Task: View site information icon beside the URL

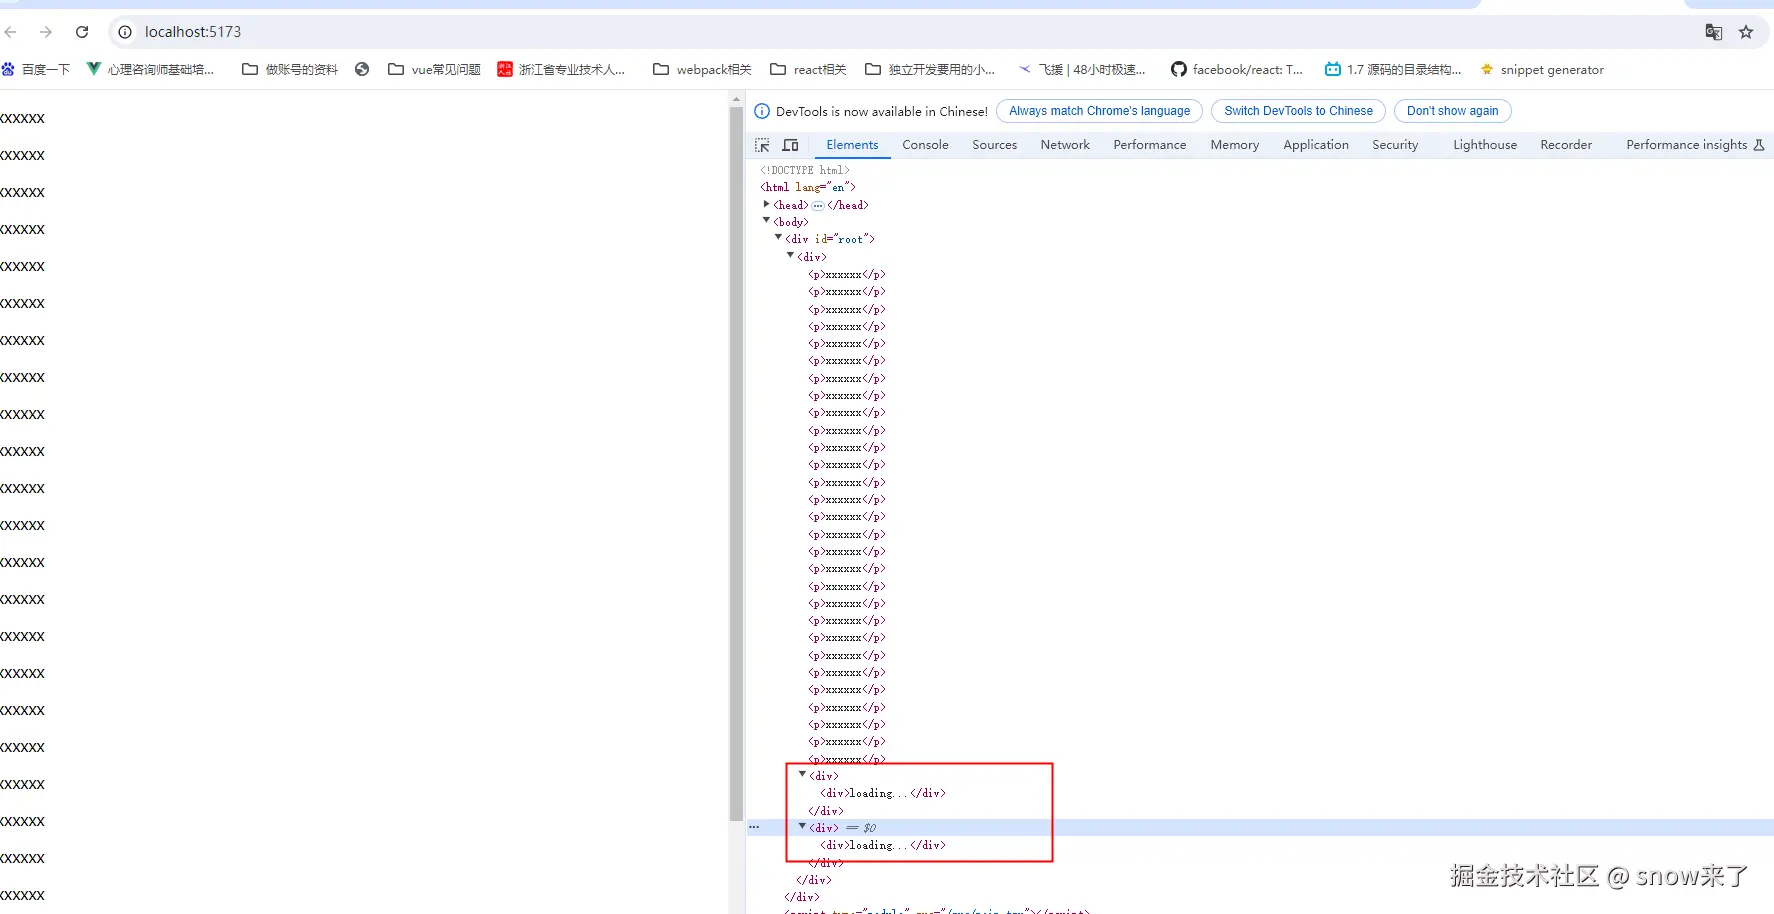Action: [x=125, y=32]
